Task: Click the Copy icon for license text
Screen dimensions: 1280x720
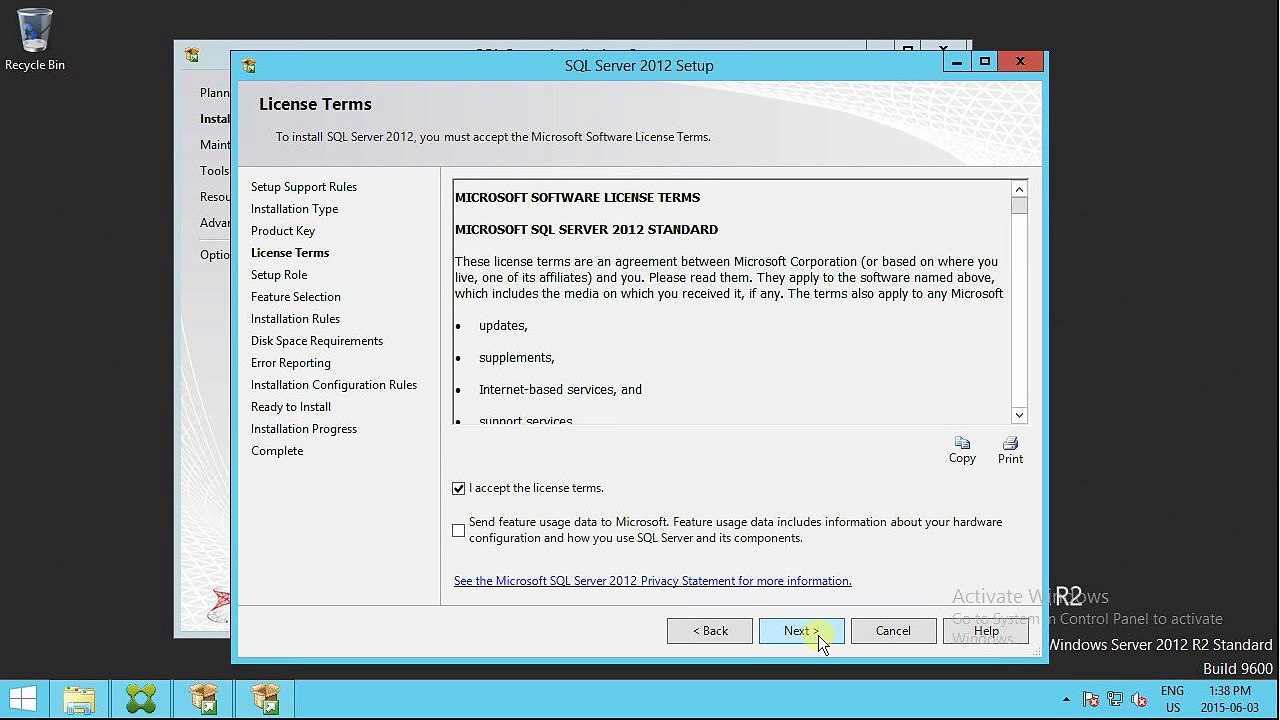Action: click(x=962, y=450)
